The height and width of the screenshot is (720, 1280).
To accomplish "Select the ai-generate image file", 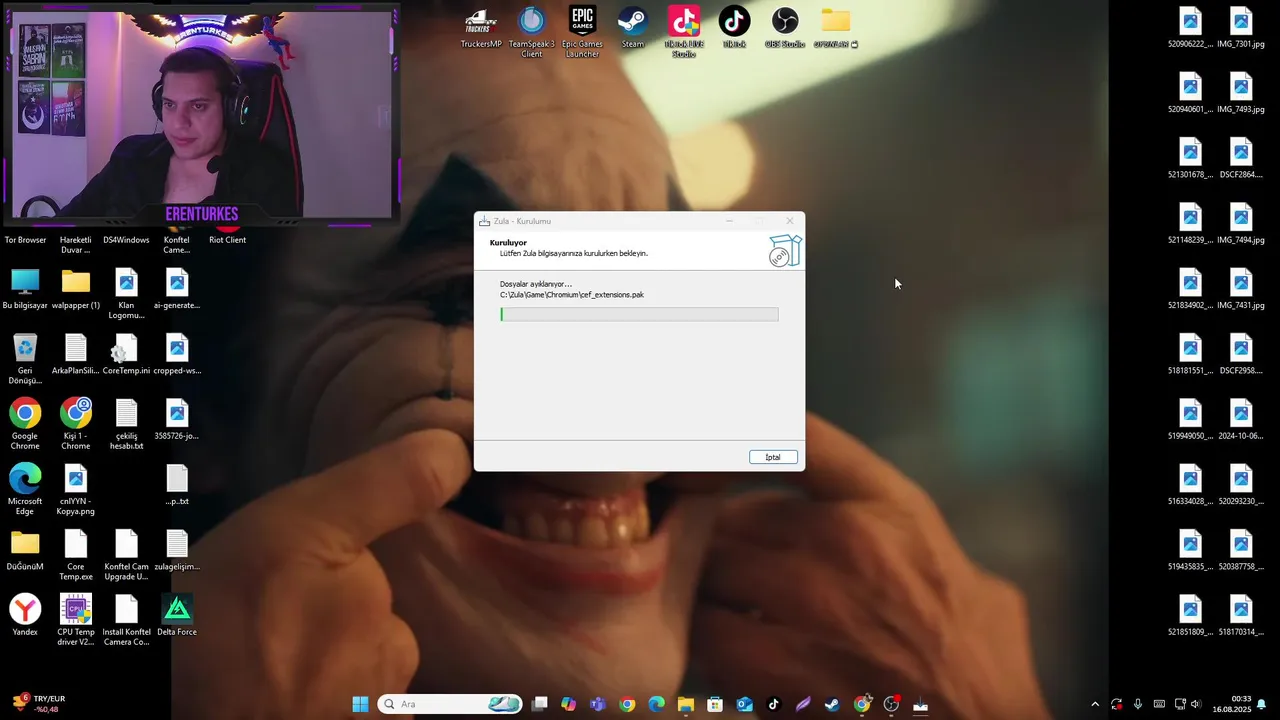I will pos(177,288).
